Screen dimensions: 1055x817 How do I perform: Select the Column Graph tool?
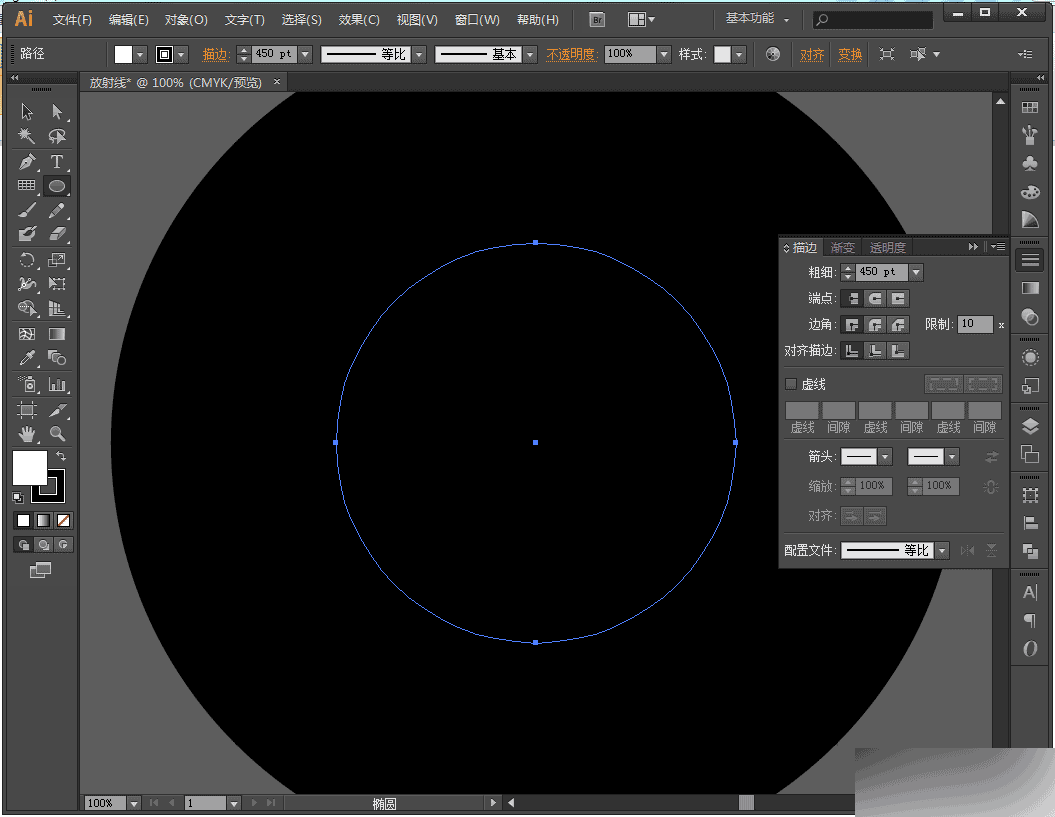(57, 385)
